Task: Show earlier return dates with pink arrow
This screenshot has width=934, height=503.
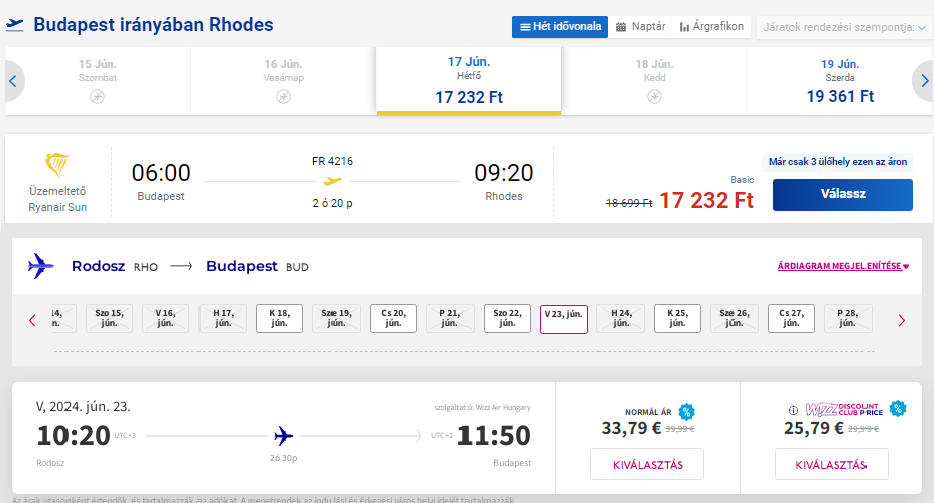Action: click(x=32, y=321)
